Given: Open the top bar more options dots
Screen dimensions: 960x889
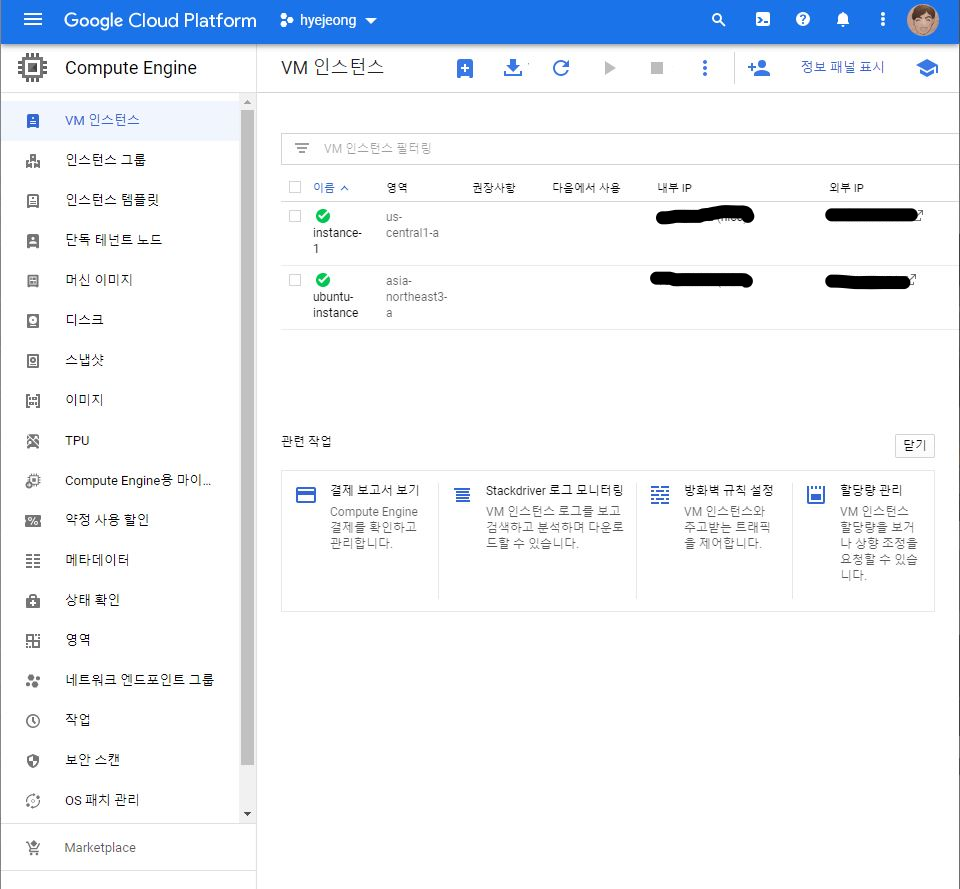Looking at the screenshot, I should click(x=882, y=20).
